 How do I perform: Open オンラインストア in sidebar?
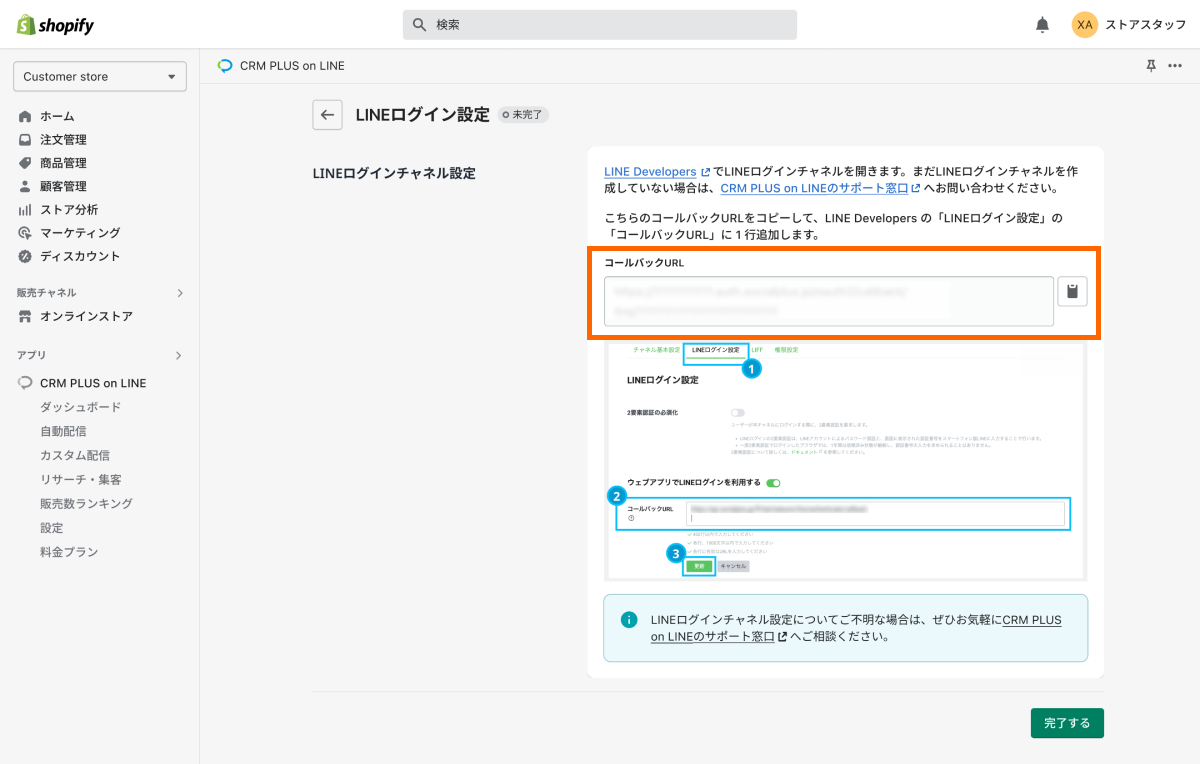(x=86, y=316)
